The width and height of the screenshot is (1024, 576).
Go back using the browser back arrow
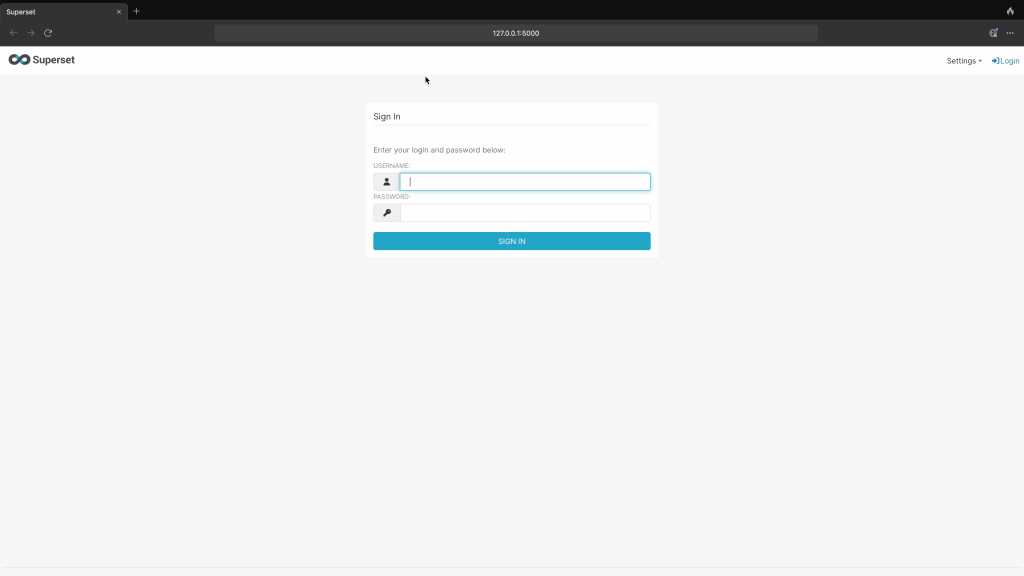coord(13,33)
